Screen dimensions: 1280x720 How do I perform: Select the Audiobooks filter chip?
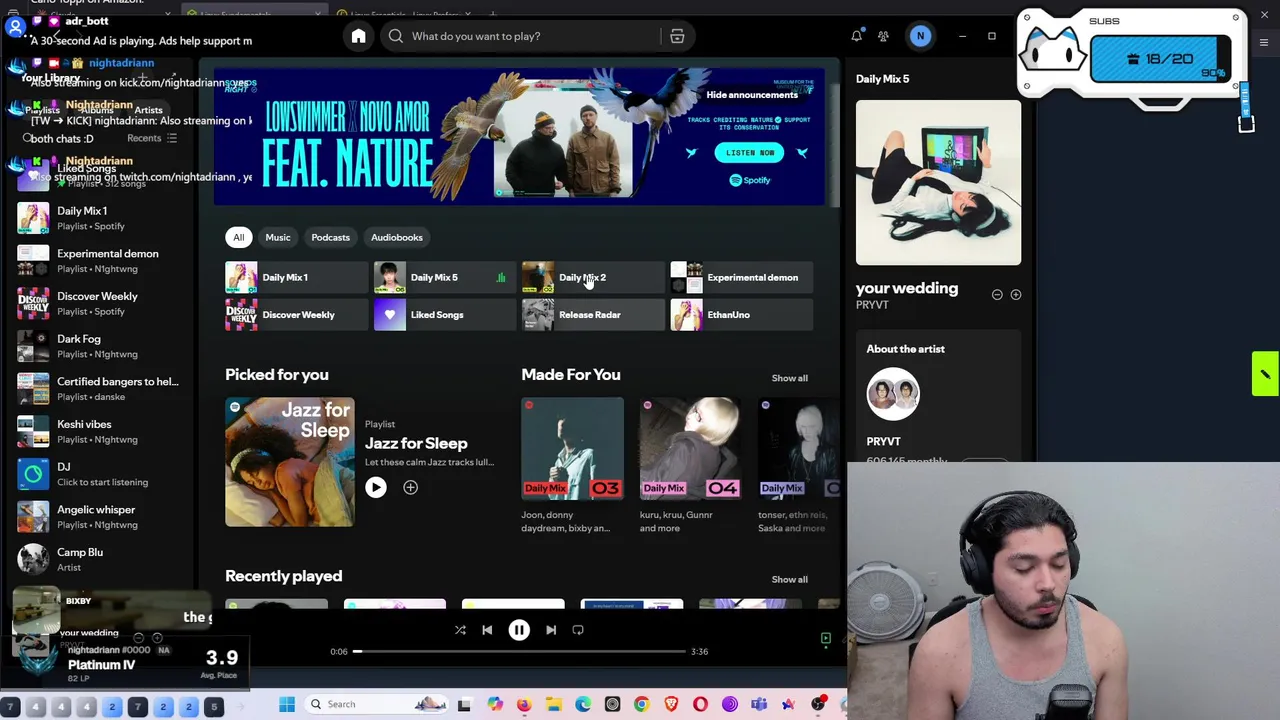click(x=397, y=237)
